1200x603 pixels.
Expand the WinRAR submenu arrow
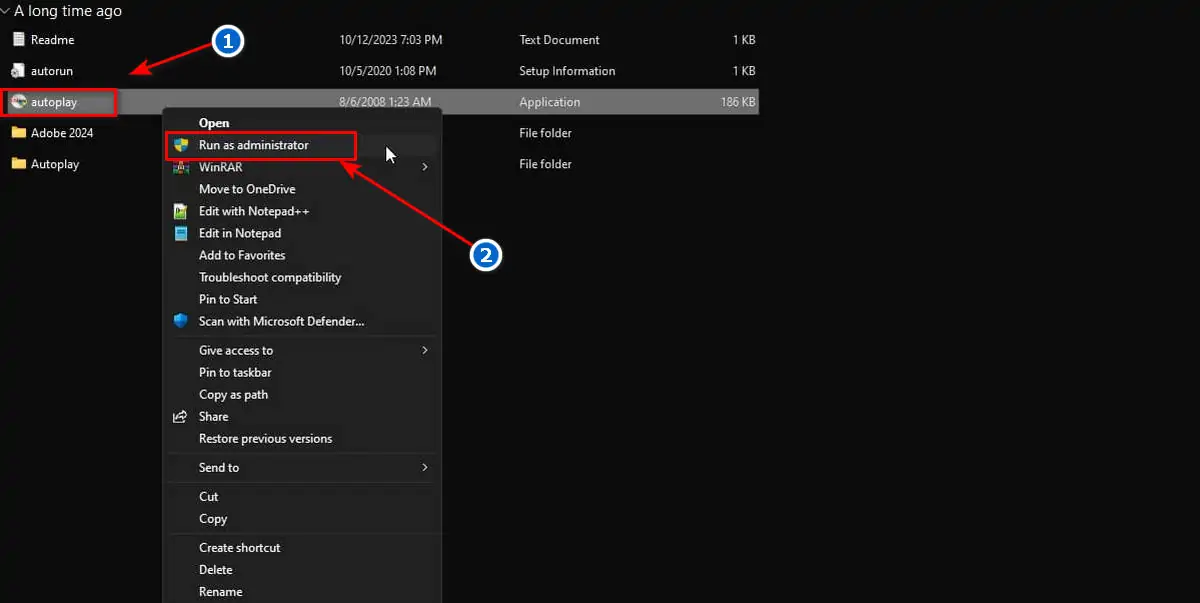tap(424, 167)
